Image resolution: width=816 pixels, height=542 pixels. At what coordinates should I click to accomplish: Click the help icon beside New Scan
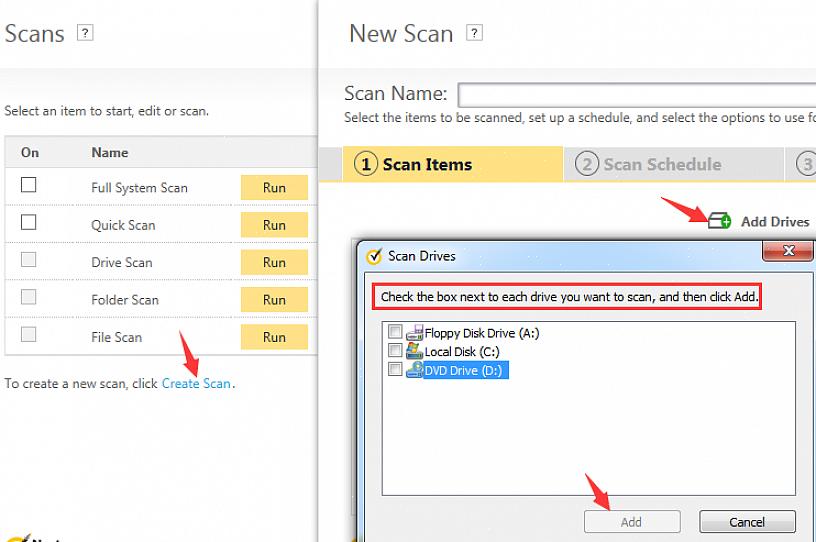(475, 33)
